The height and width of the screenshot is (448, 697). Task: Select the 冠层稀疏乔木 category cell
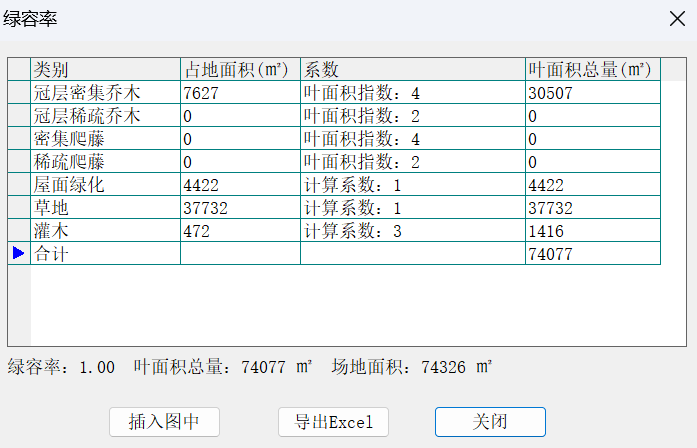[x=105, y=116]
